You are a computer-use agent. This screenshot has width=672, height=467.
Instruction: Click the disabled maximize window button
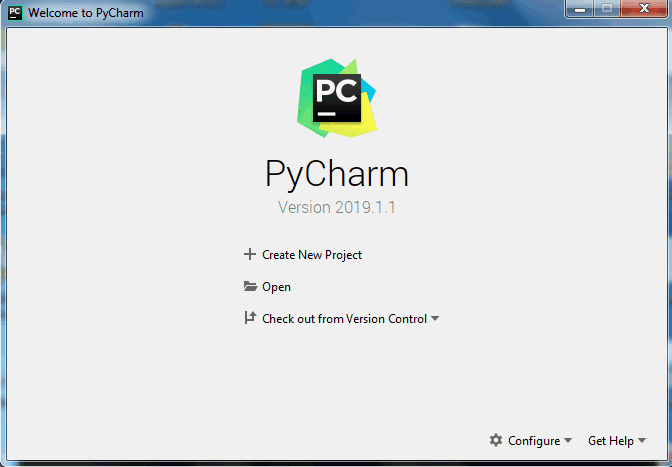pyautogui.click(x=607, y=9)
